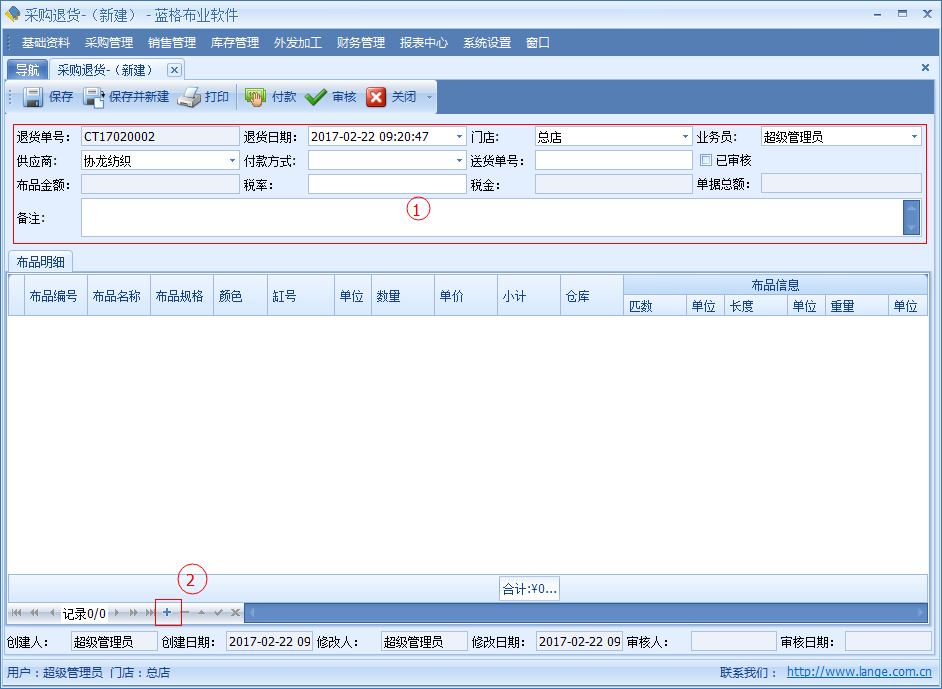Image resolution: width=942 pixels, height=689 pixels.
Task: Click the red 关闭 close icon
Action: pyautogui.click(x=376, y=97)
